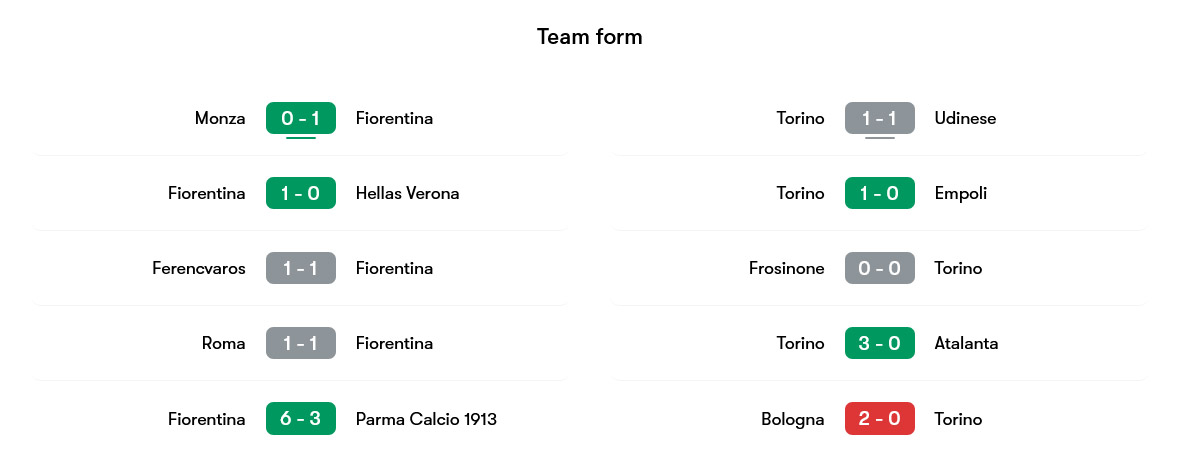The width and height of the screenshot is (1183, 462).
Task: Open the Torino 1 - 0 Empoli score
Action: (x=879, y=193)
